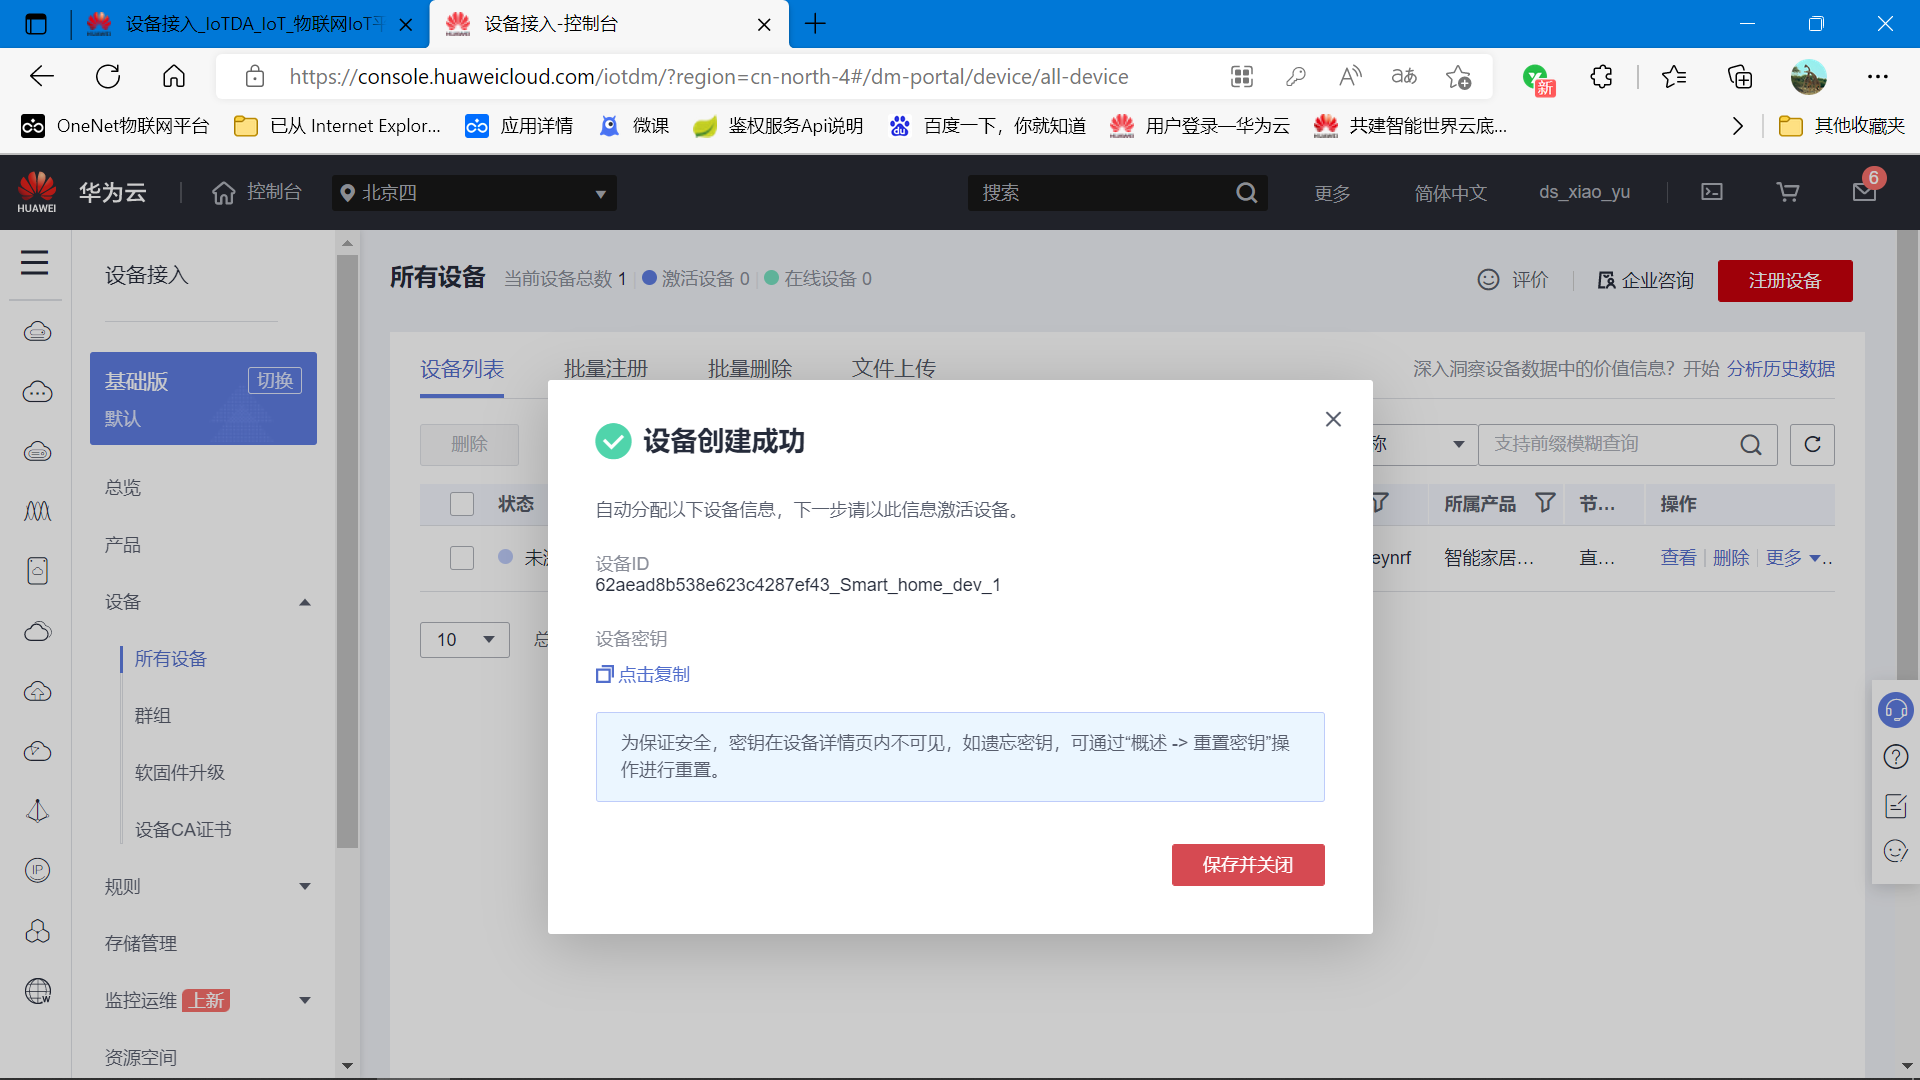Open browser settings and more menu

point(1878,77)
